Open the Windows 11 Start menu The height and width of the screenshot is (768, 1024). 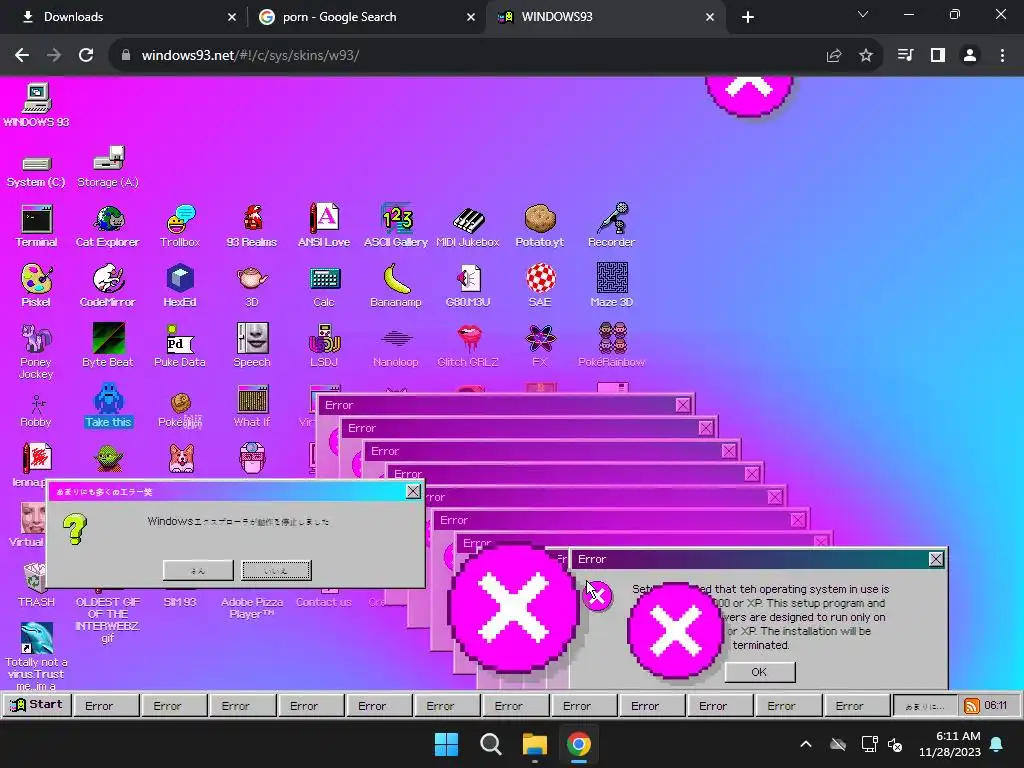click(447, 744)
